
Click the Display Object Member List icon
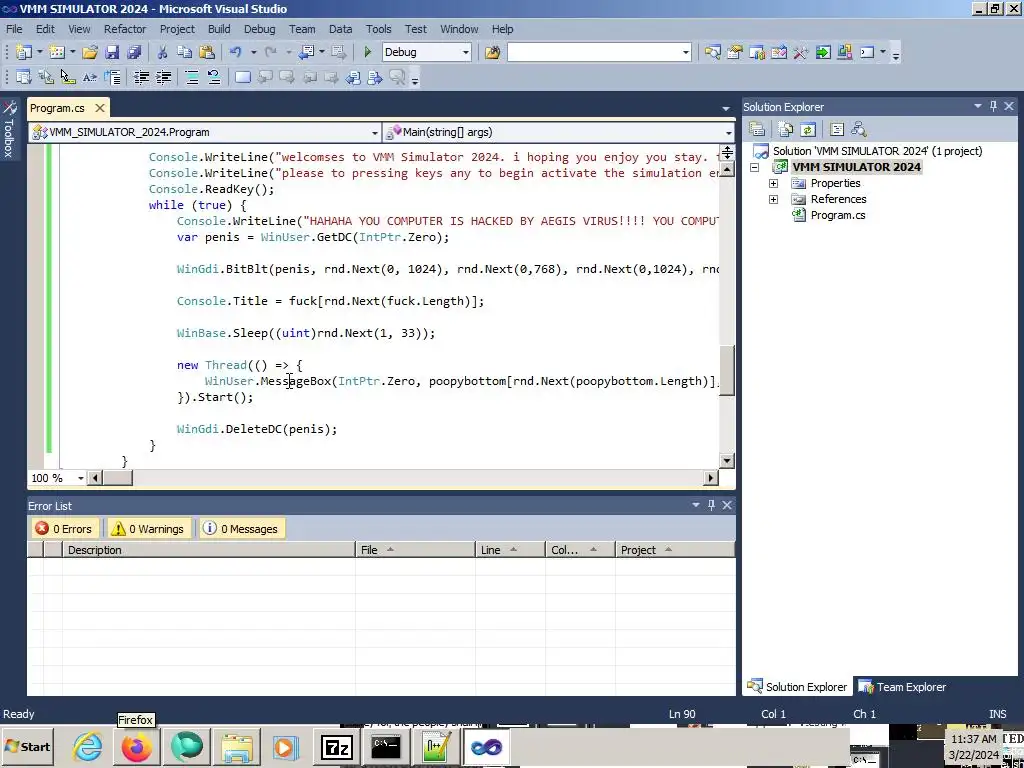pos(24,77)
